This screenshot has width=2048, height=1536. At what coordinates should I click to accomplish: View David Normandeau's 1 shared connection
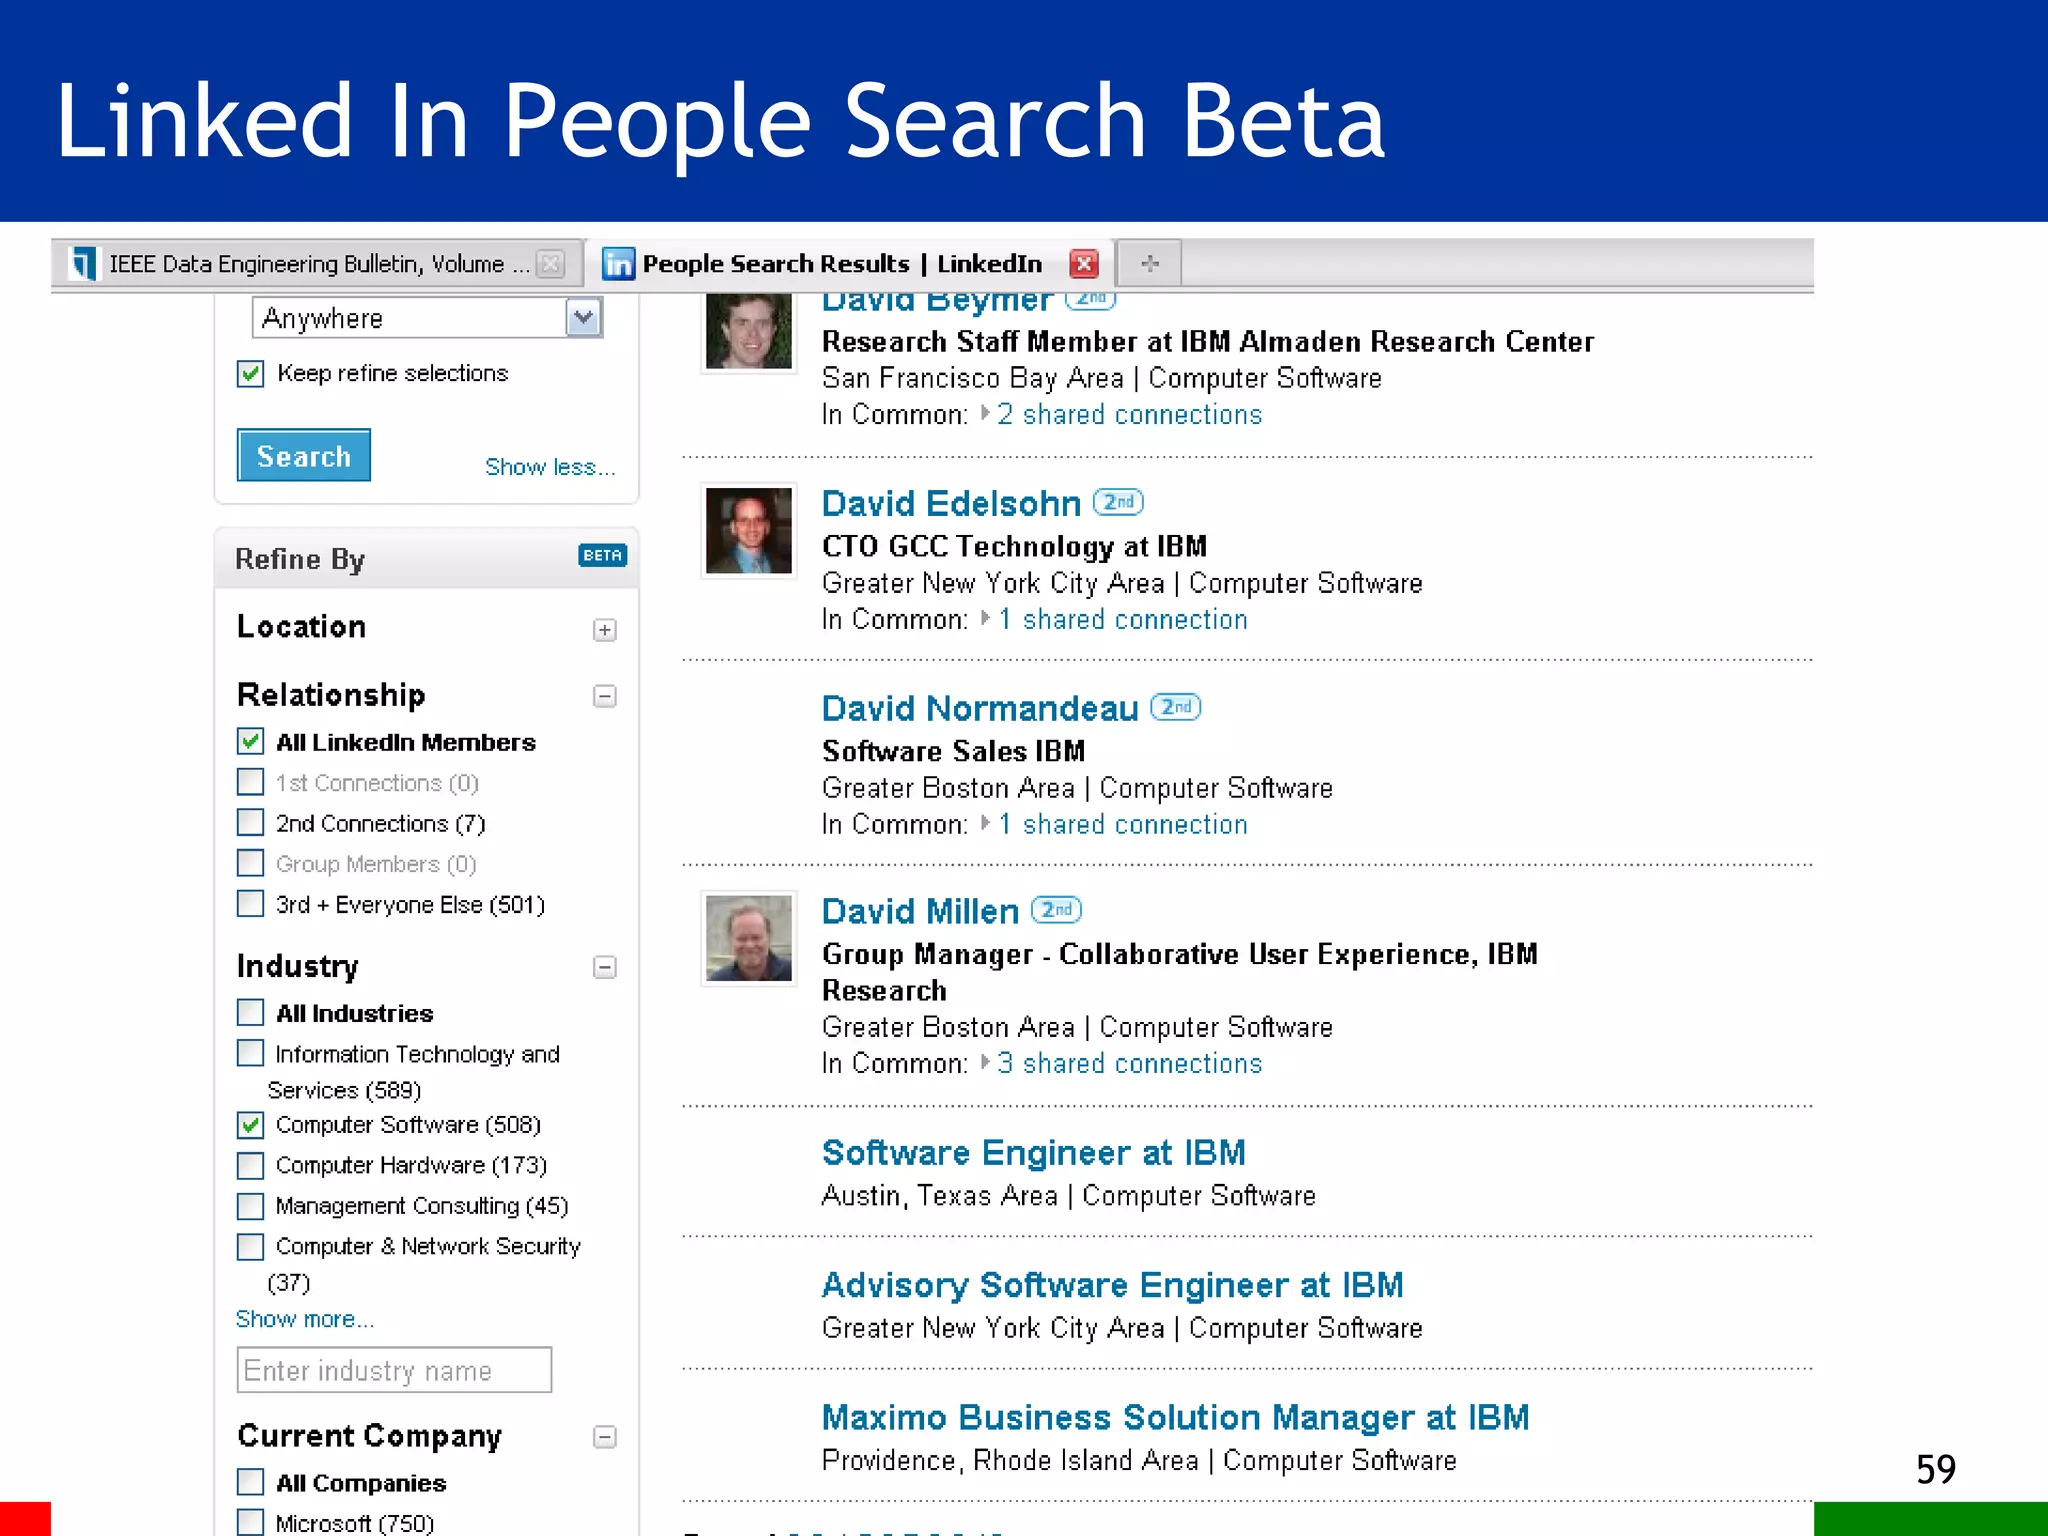[1123, 824]
